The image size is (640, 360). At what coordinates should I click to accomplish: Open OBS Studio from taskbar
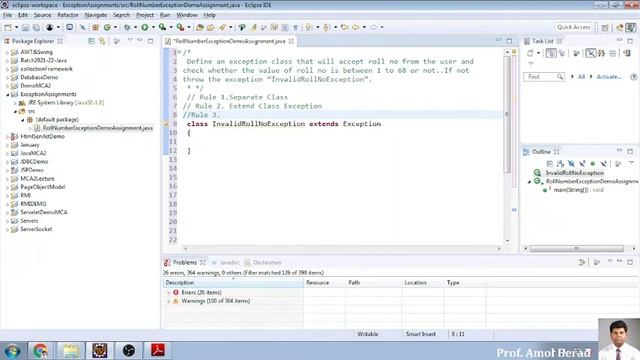pos(129,351)
